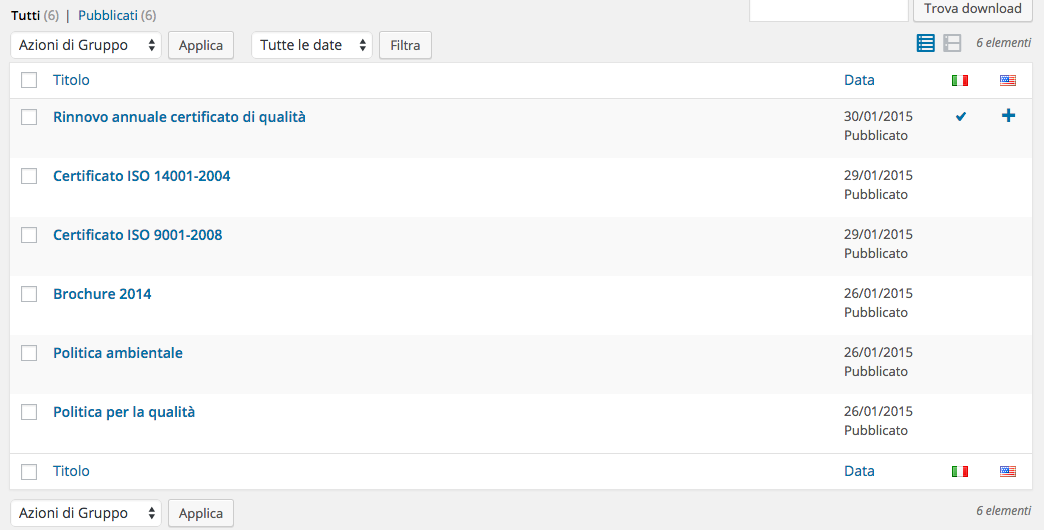1044x530 pixels.
Task: Expand Tutte le date dropdown
Action: 312,45
